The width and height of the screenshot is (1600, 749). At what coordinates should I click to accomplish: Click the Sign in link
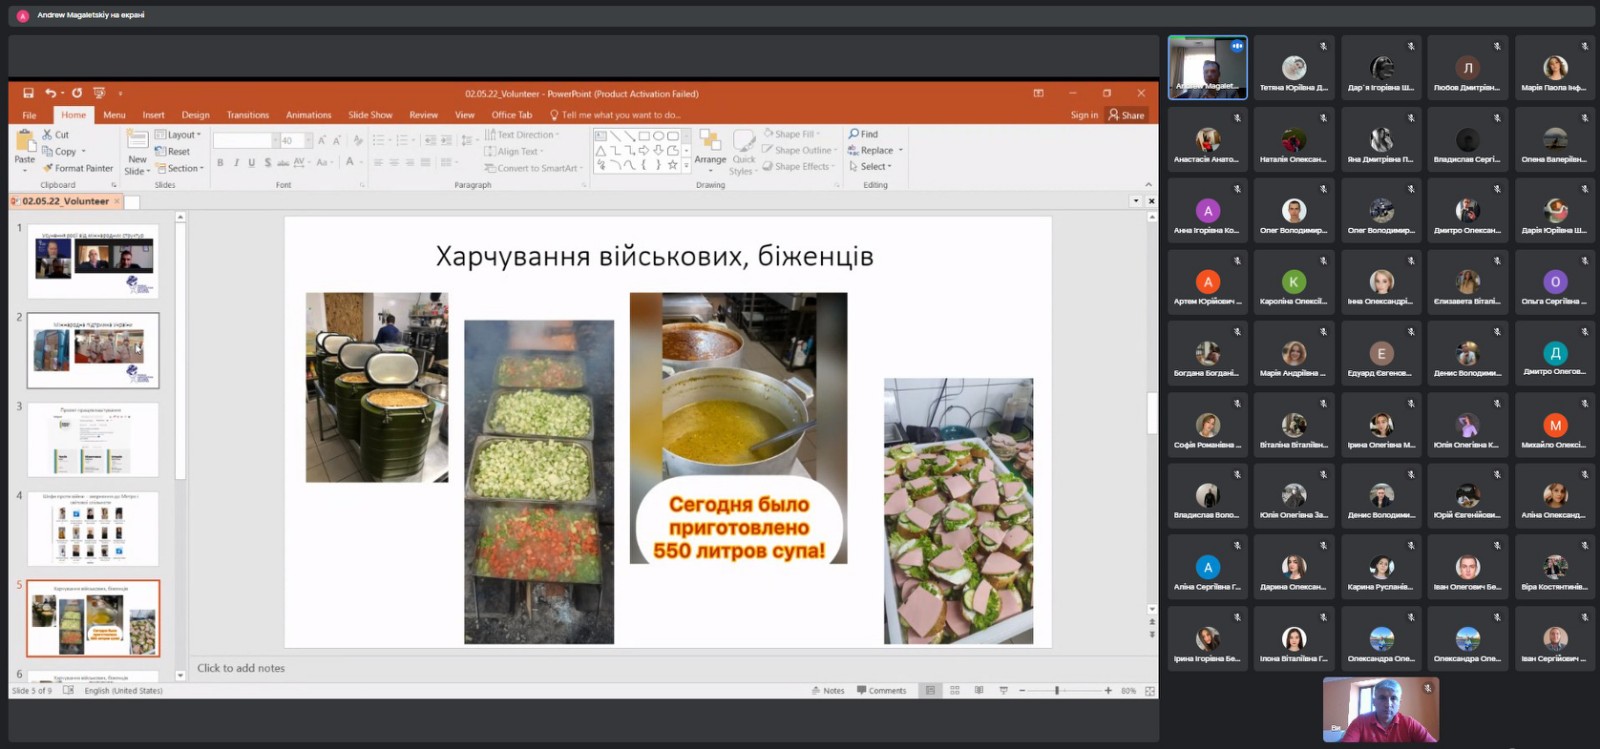(1083, 115)
